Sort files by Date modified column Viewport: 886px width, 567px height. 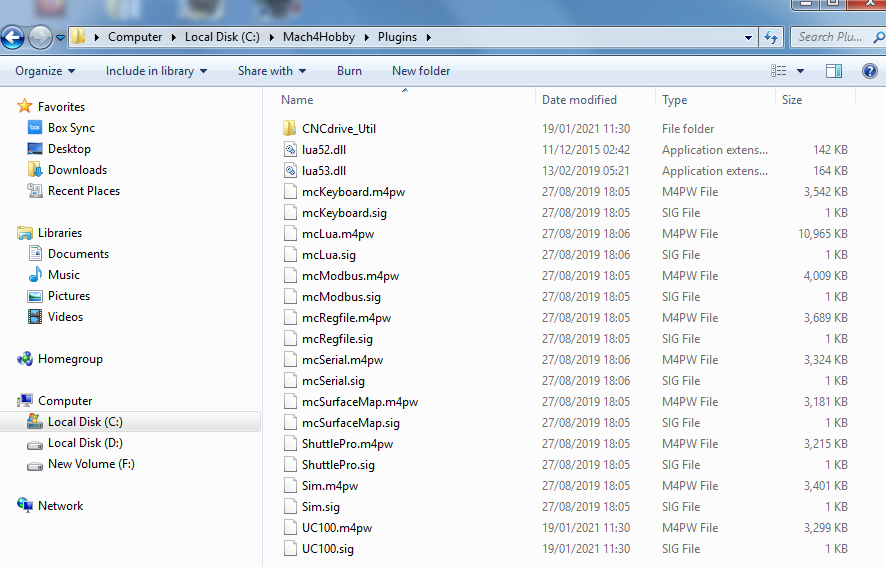click(x=579, y=100)
